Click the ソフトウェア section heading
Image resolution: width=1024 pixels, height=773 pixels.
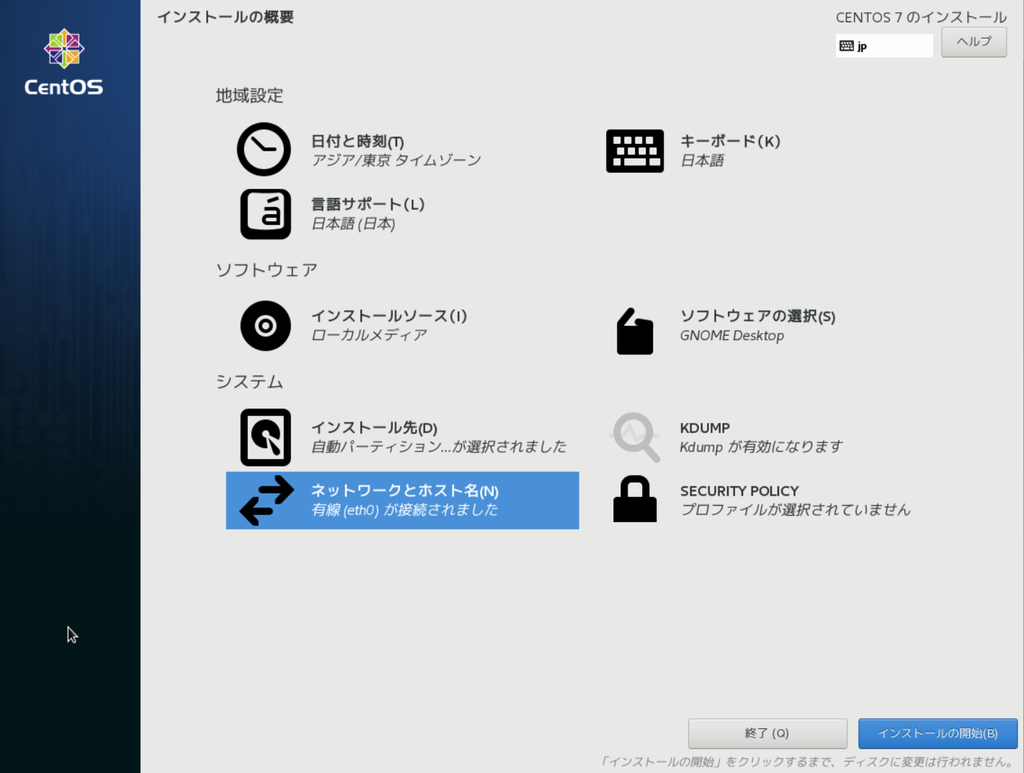266,270
